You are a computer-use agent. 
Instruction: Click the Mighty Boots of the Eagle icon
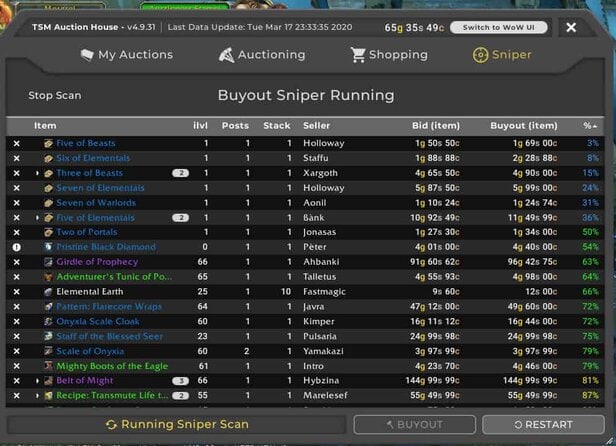[x=48, y=366]
